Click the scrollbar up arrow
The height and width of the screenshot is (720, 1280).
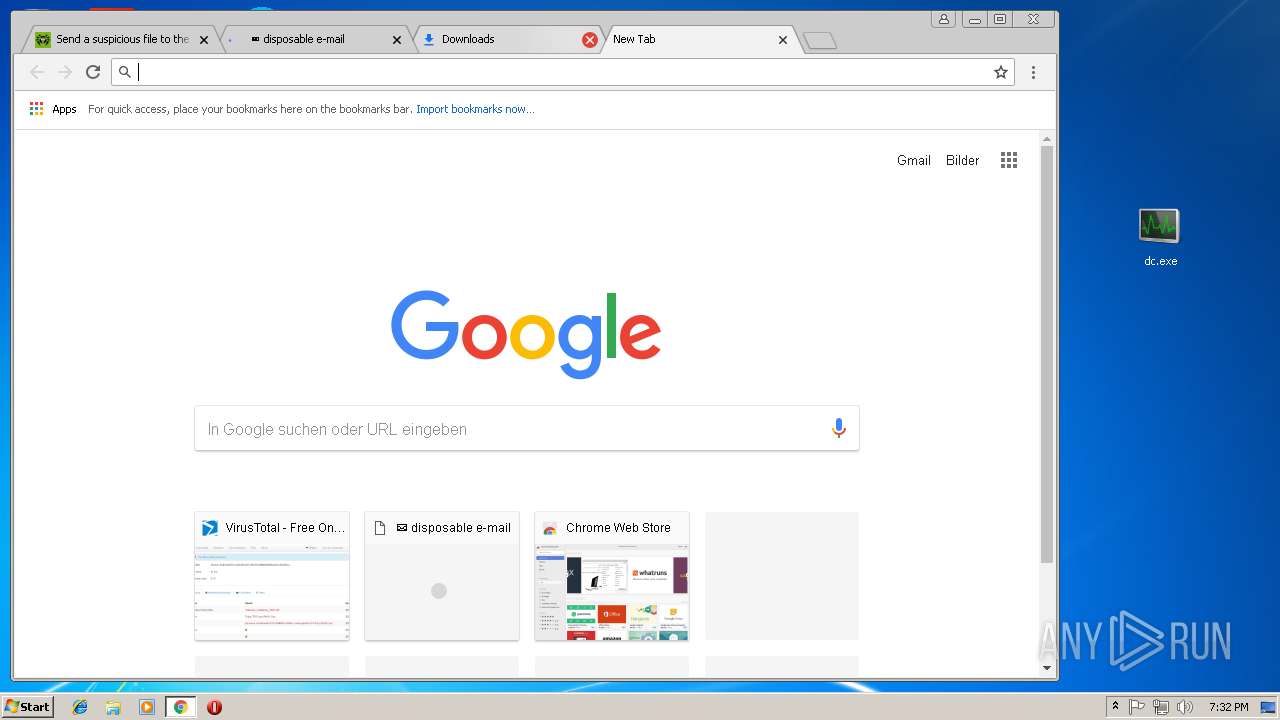(x=1047, y=139)
